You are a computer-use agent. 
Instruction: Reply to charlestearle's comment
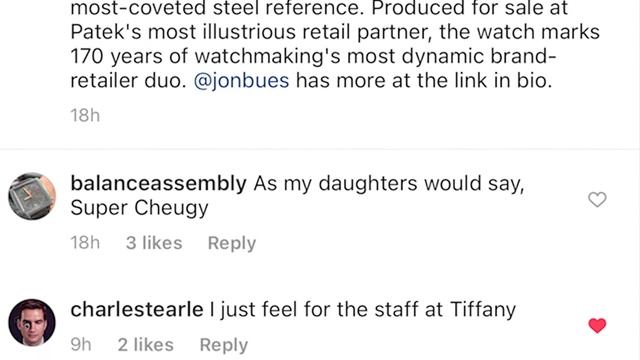tap(224, 345)
